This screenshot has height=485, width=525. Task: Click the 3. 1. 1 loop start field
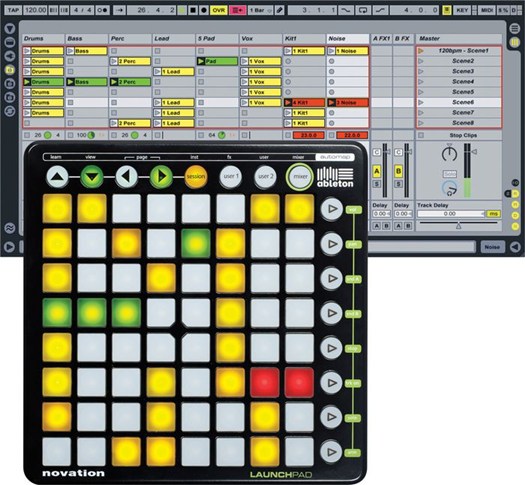(312, 10)
